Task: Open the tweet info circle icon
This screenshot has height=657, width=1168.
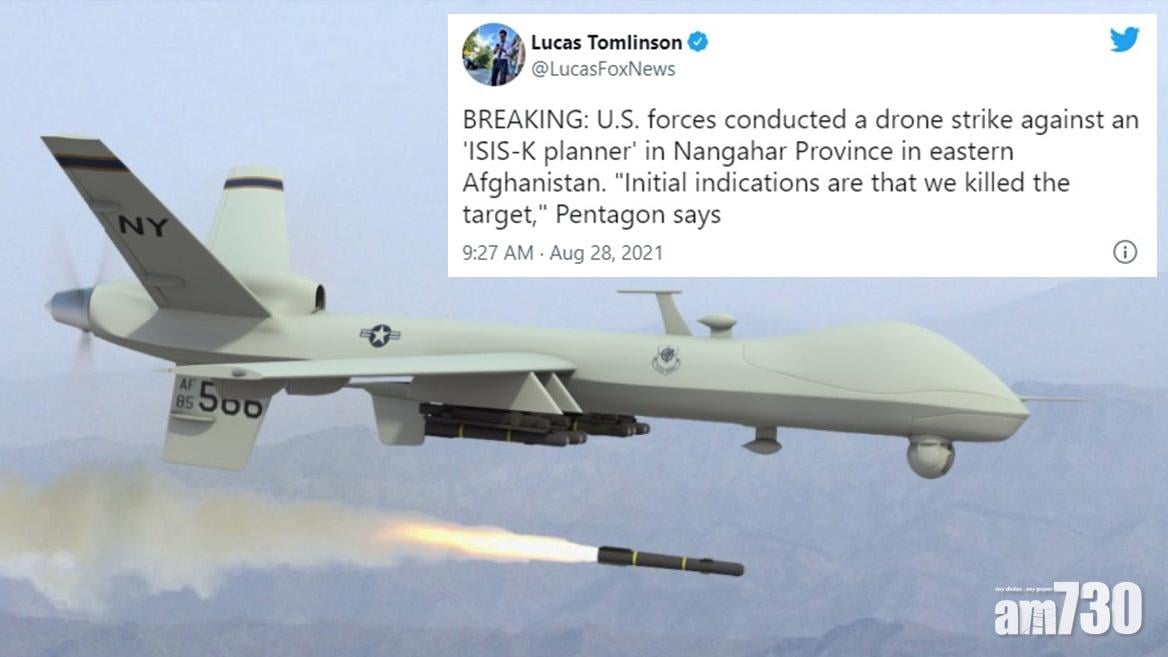Action: (x=1125, y=252)
